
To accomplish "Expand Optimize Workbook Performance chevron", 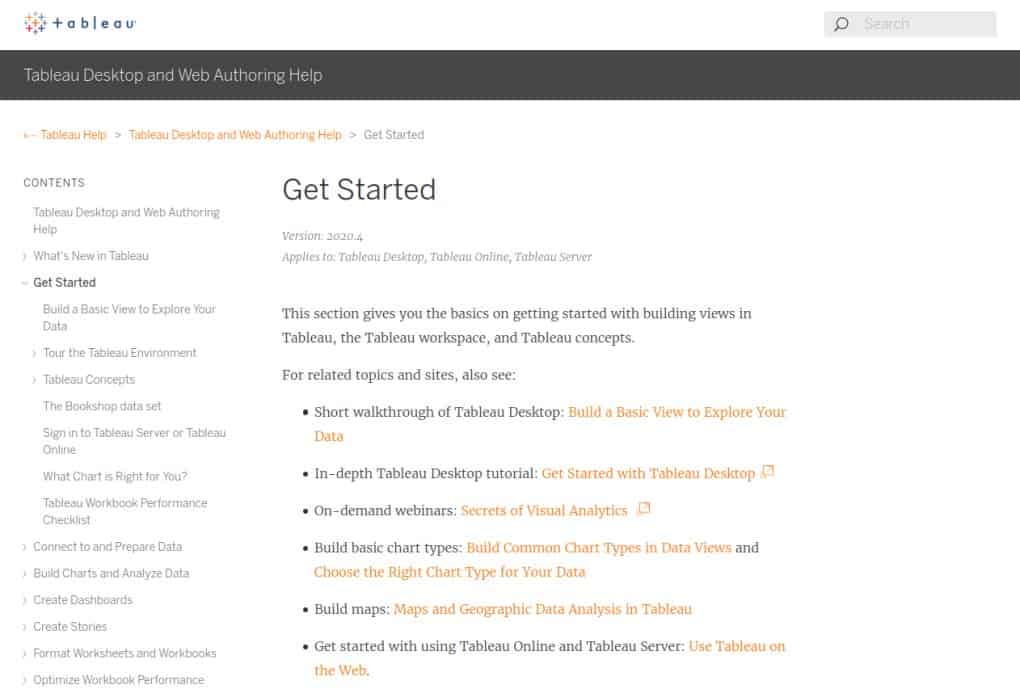I will click(x=25, y=681).
